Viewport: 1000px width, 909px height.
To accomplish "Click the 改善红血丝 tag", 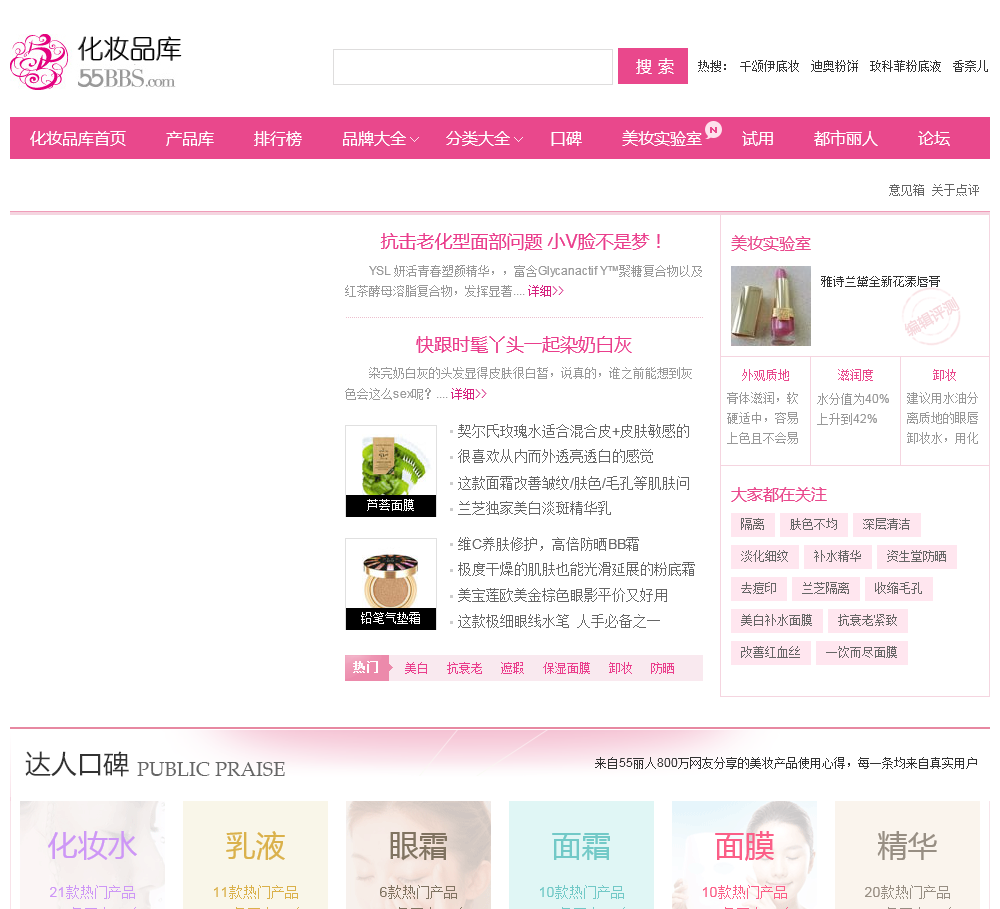I will click(x=770, y=652).
